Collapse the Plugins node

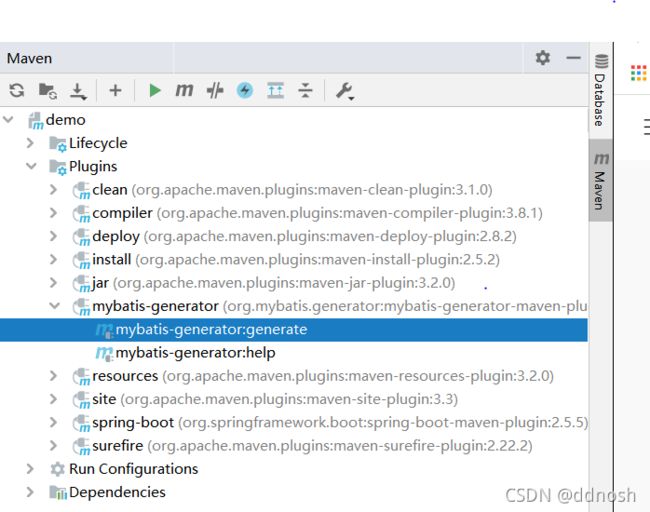point(32,166)
